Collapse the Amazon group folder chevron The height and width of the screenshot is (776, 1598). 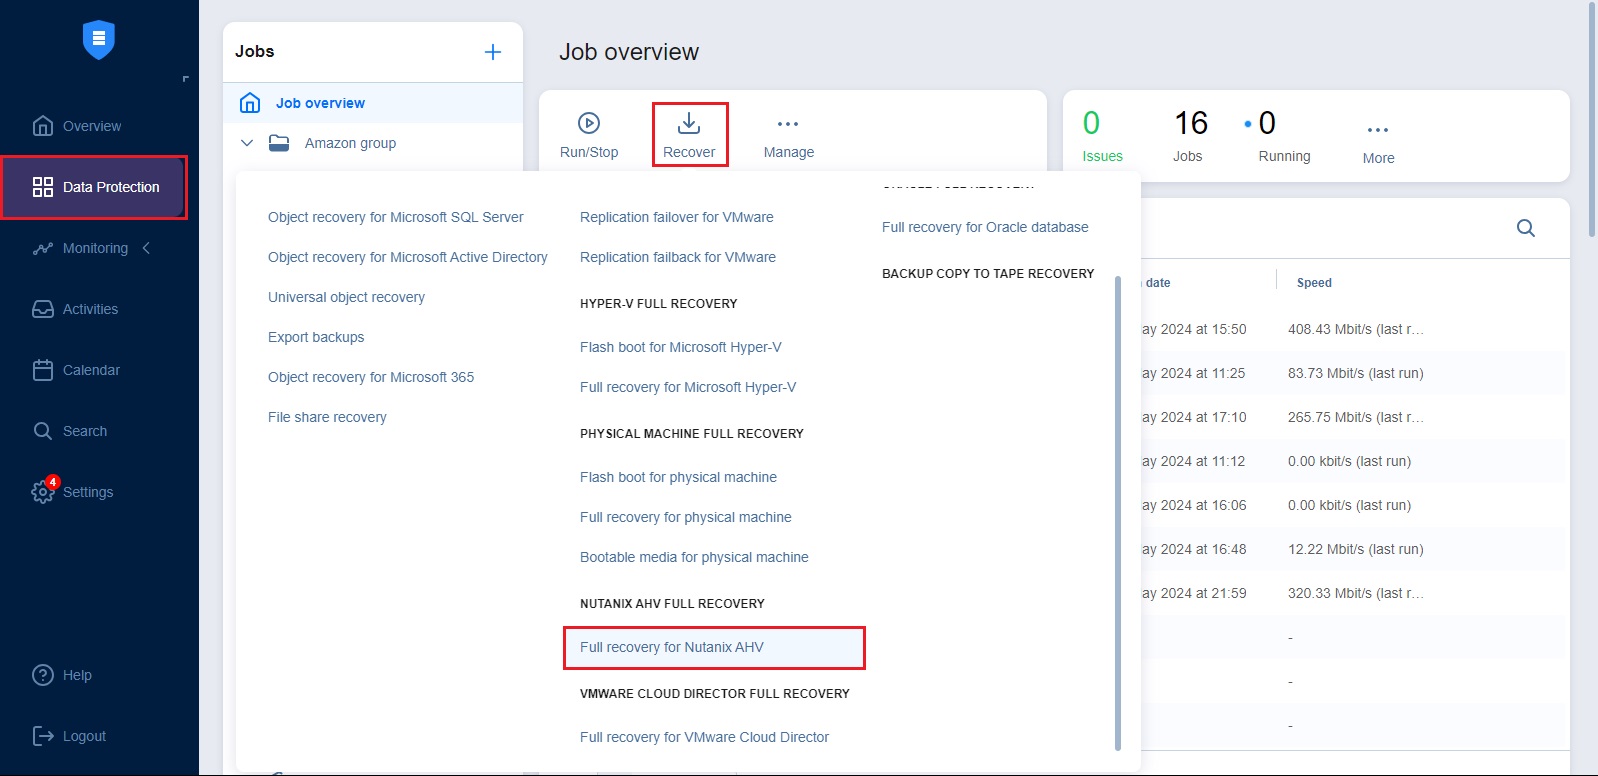click(247, 143)
